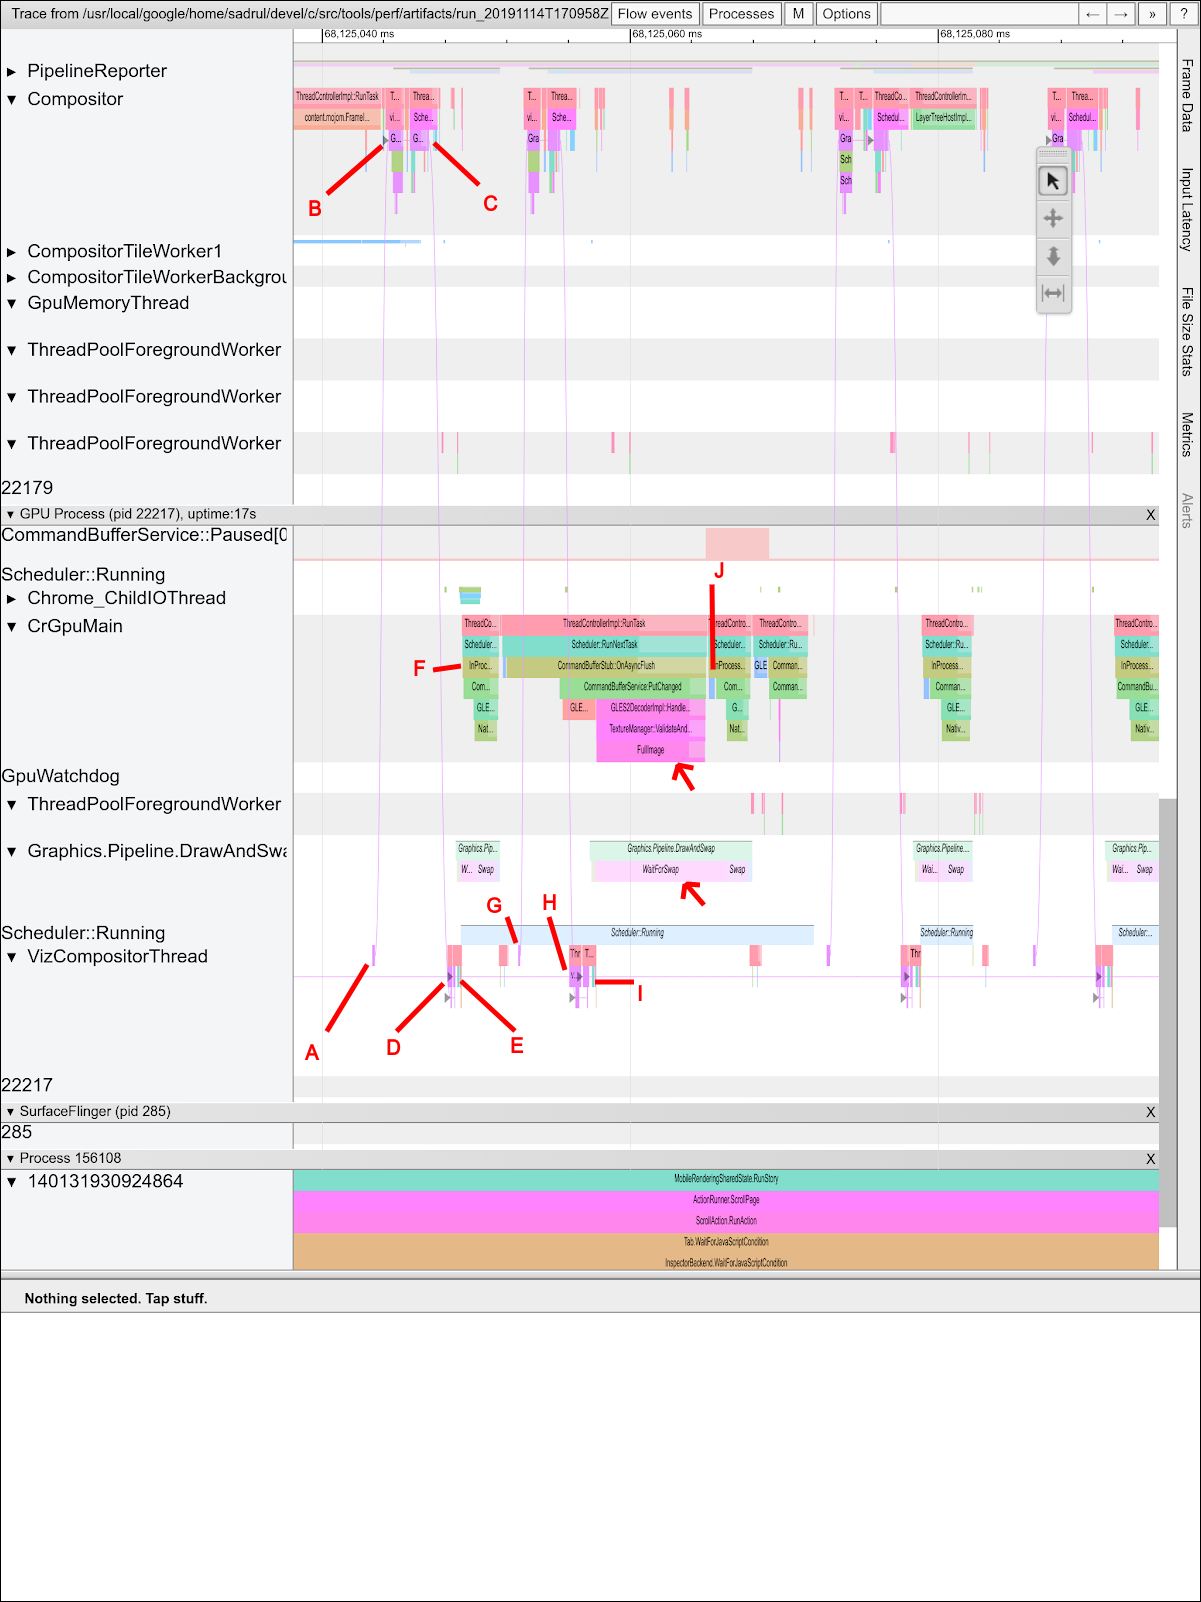Click the search input field in toolbar
The width and height of the screenshot is (1201, 1602).
(978, 14)
